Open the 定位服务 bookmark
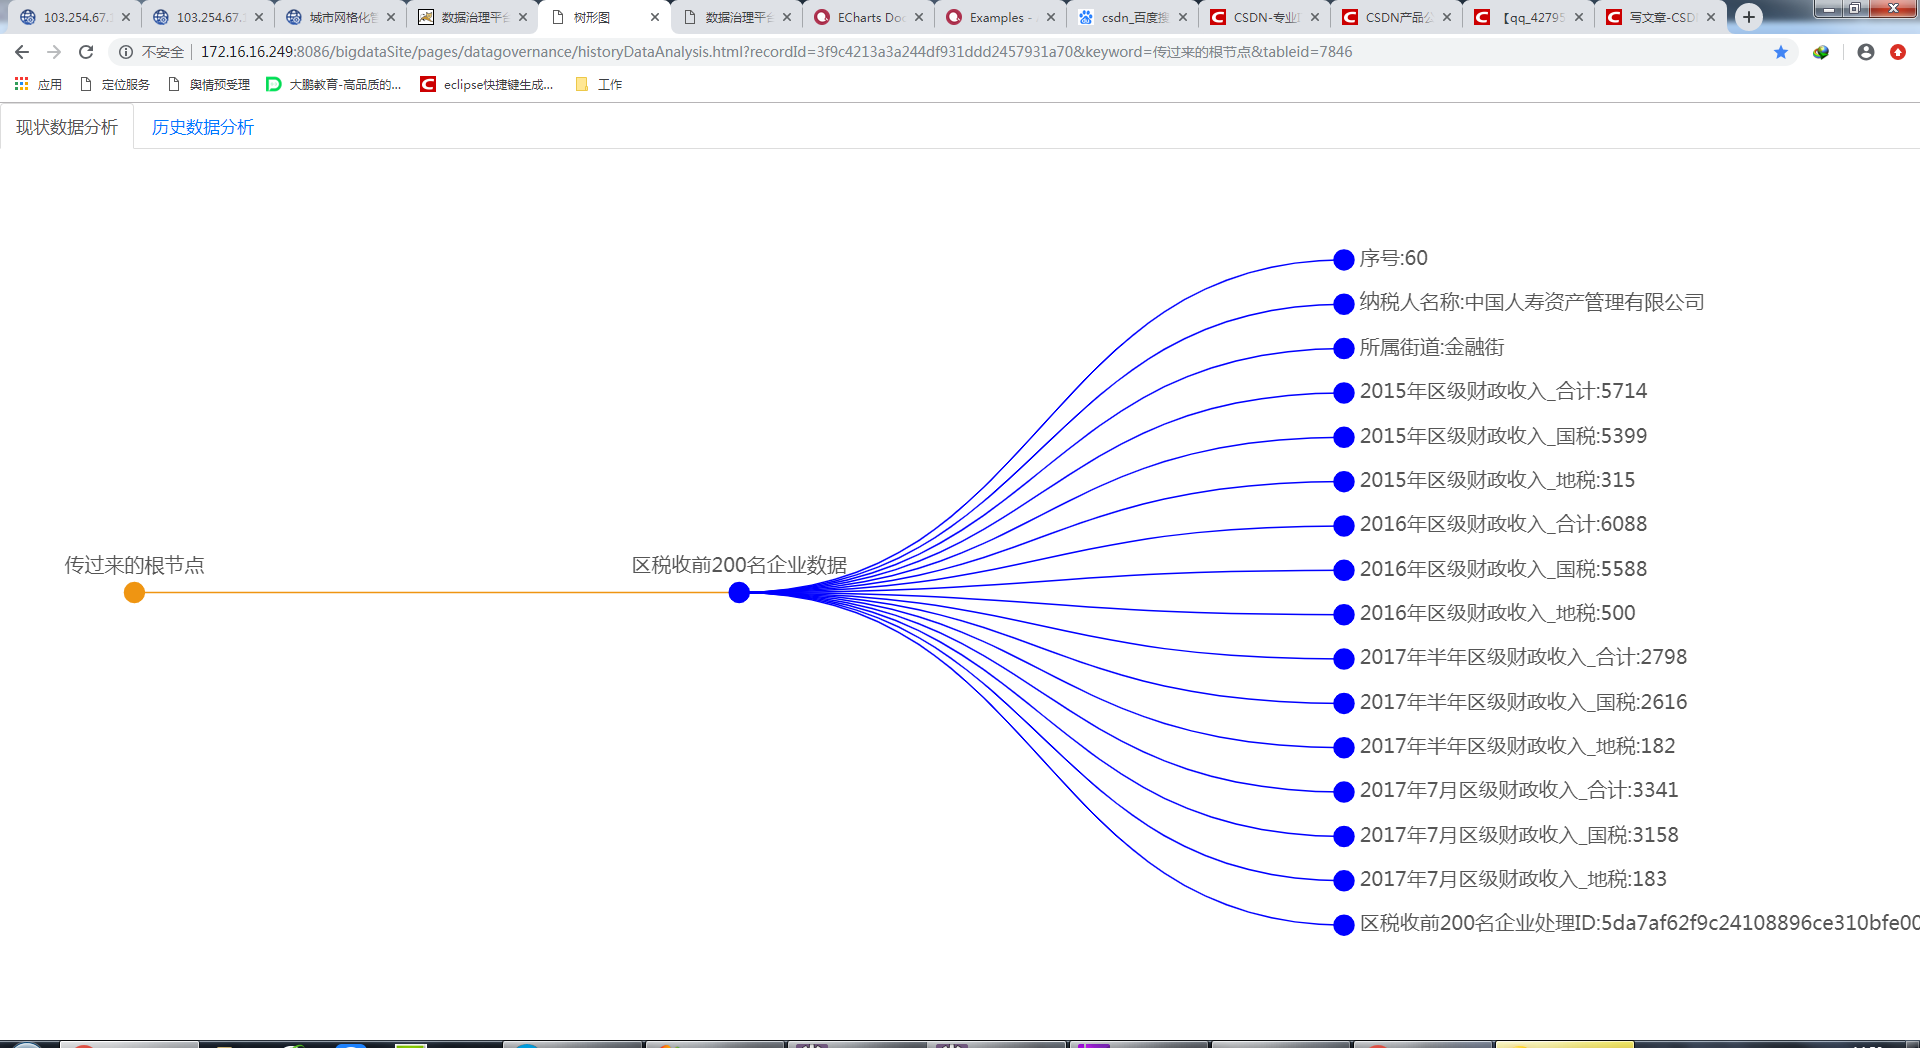The width and height of the screenshot is (1920, 1048). pyautogui.click(x=115, y=85)
